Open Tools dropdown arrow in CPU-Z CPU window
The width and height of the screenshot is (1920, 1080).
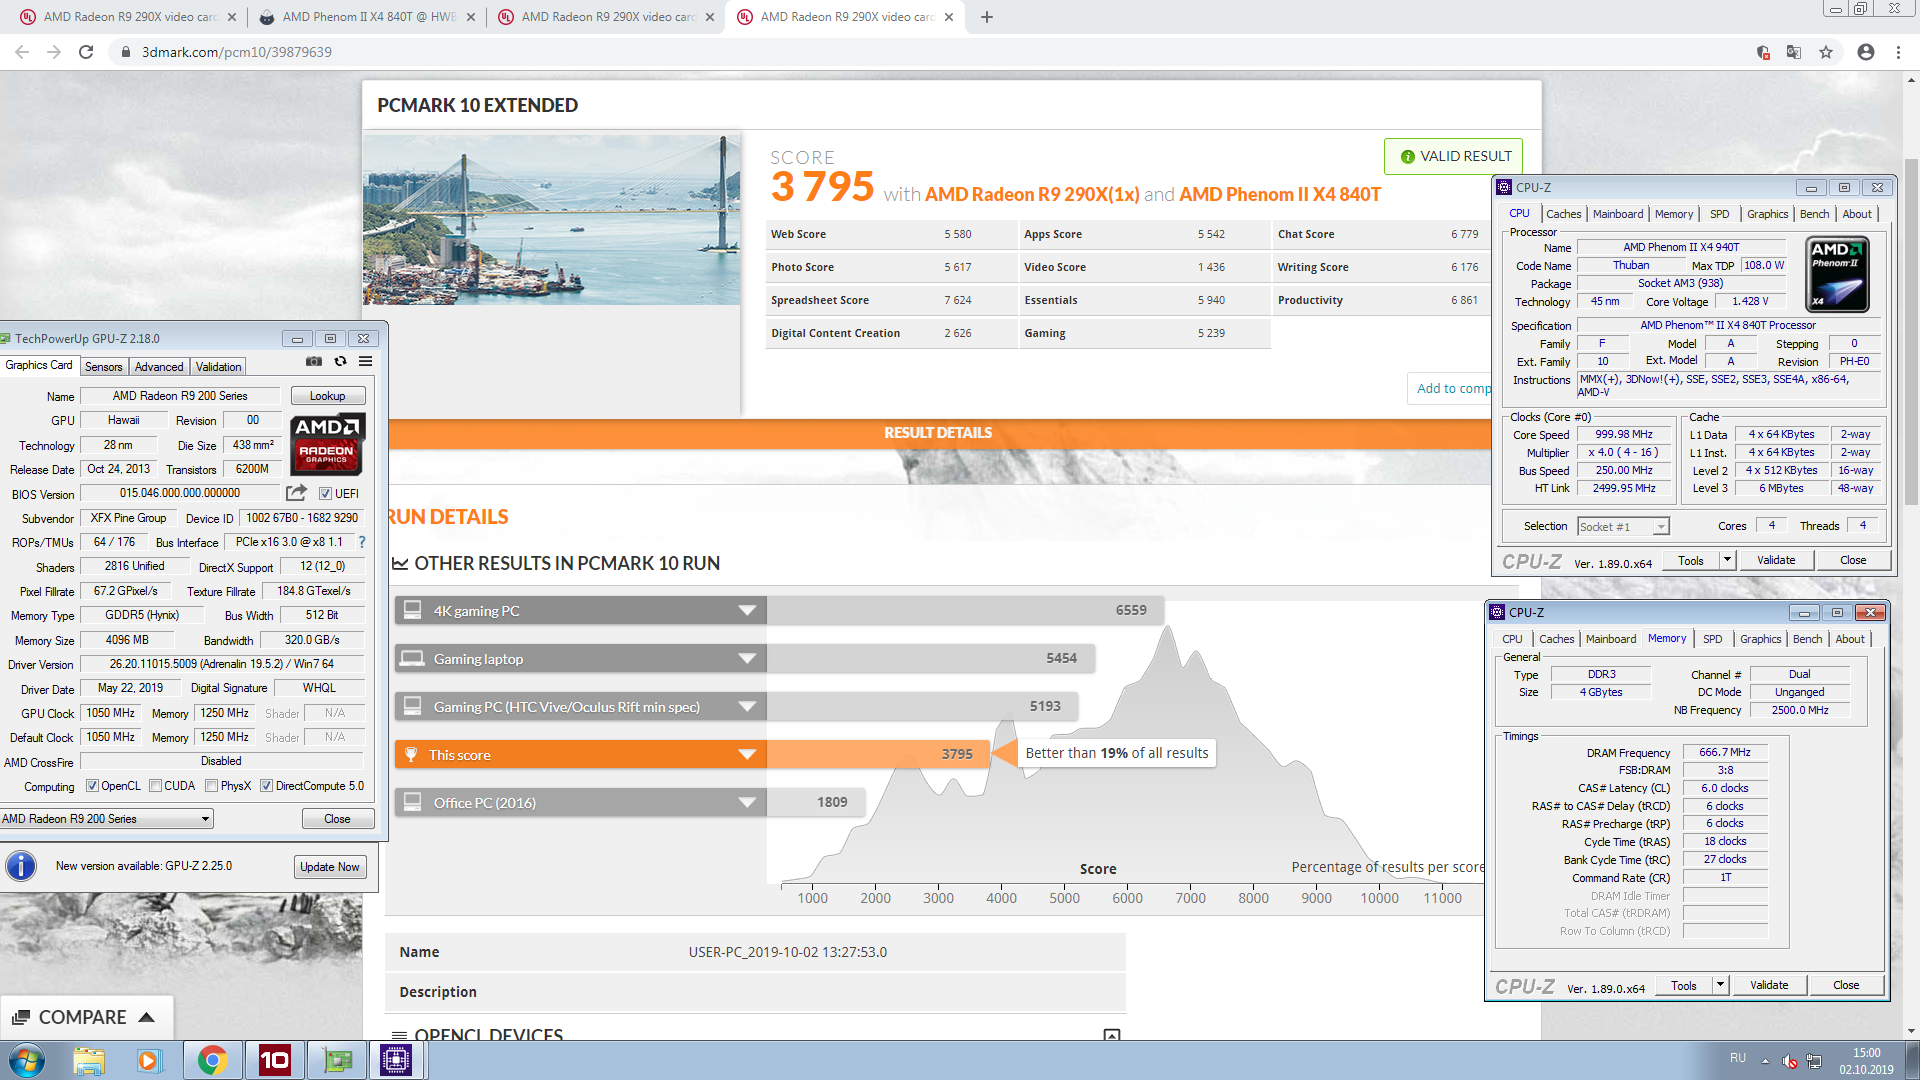[1727, 561]
